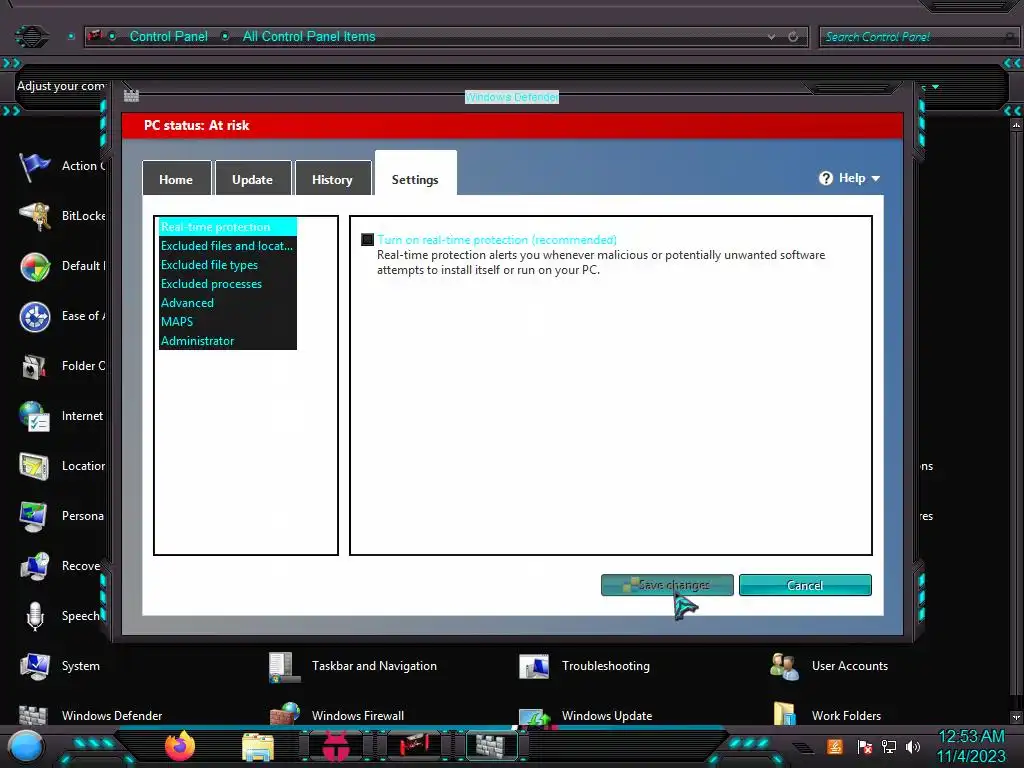1024x768 pixels.
Task: Select Excluded files and locations
Action: click(227, 246)
